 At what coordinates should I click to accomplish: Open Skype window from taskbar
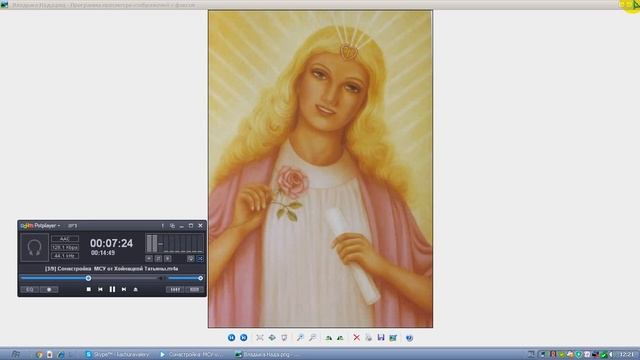pos(118,355)
